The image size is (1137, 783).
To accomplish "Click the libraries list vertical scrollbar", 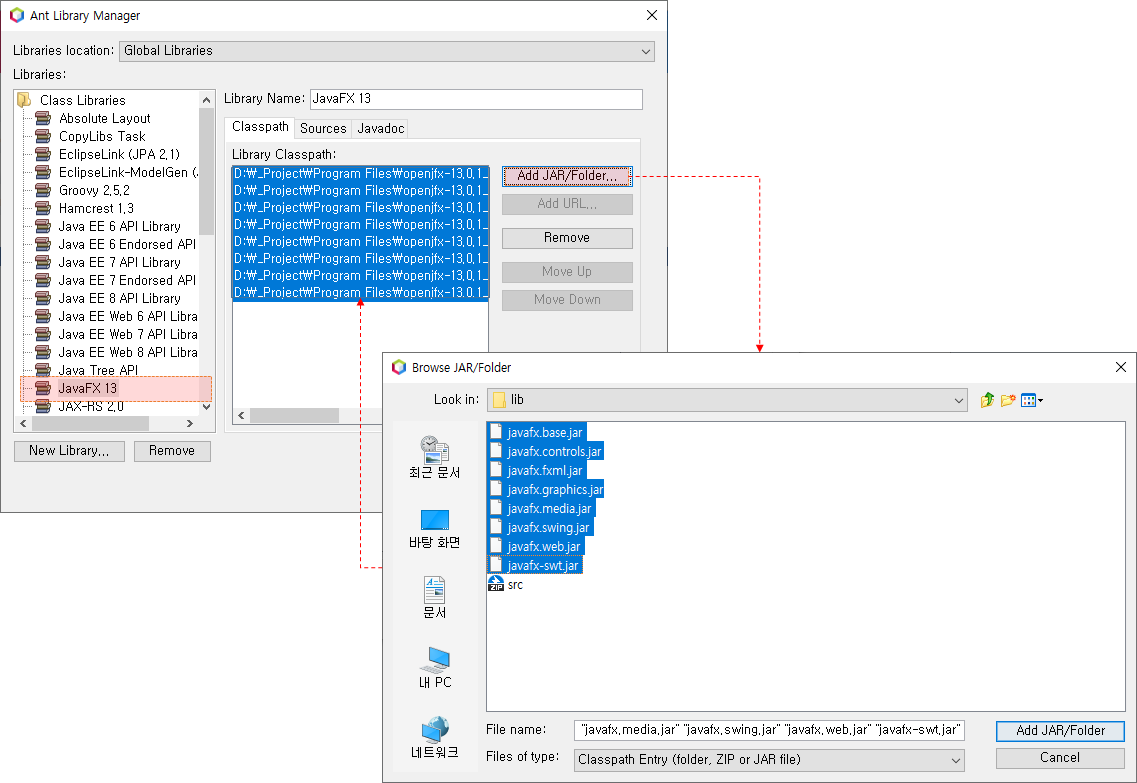I will coord(207,171).
